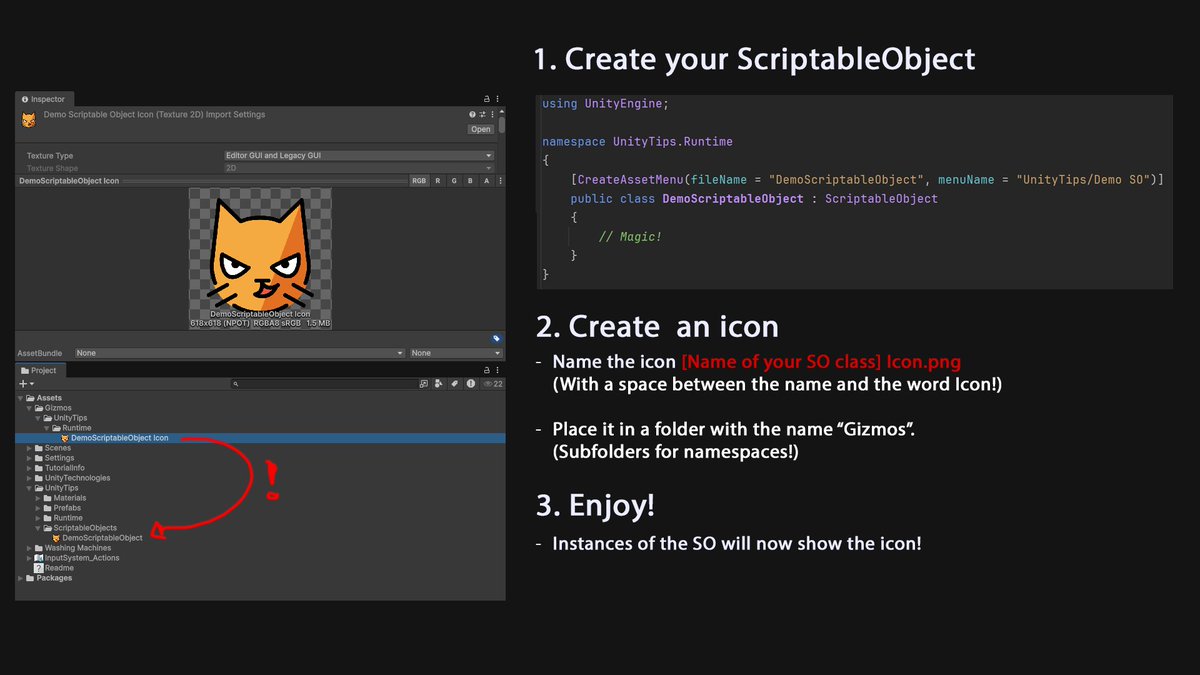Image resolution: width=1200 pixels, height=675 pixels.
Task: Collapse the Gizmos UnityTips subfolder arrow
Action: click(38, 418)
